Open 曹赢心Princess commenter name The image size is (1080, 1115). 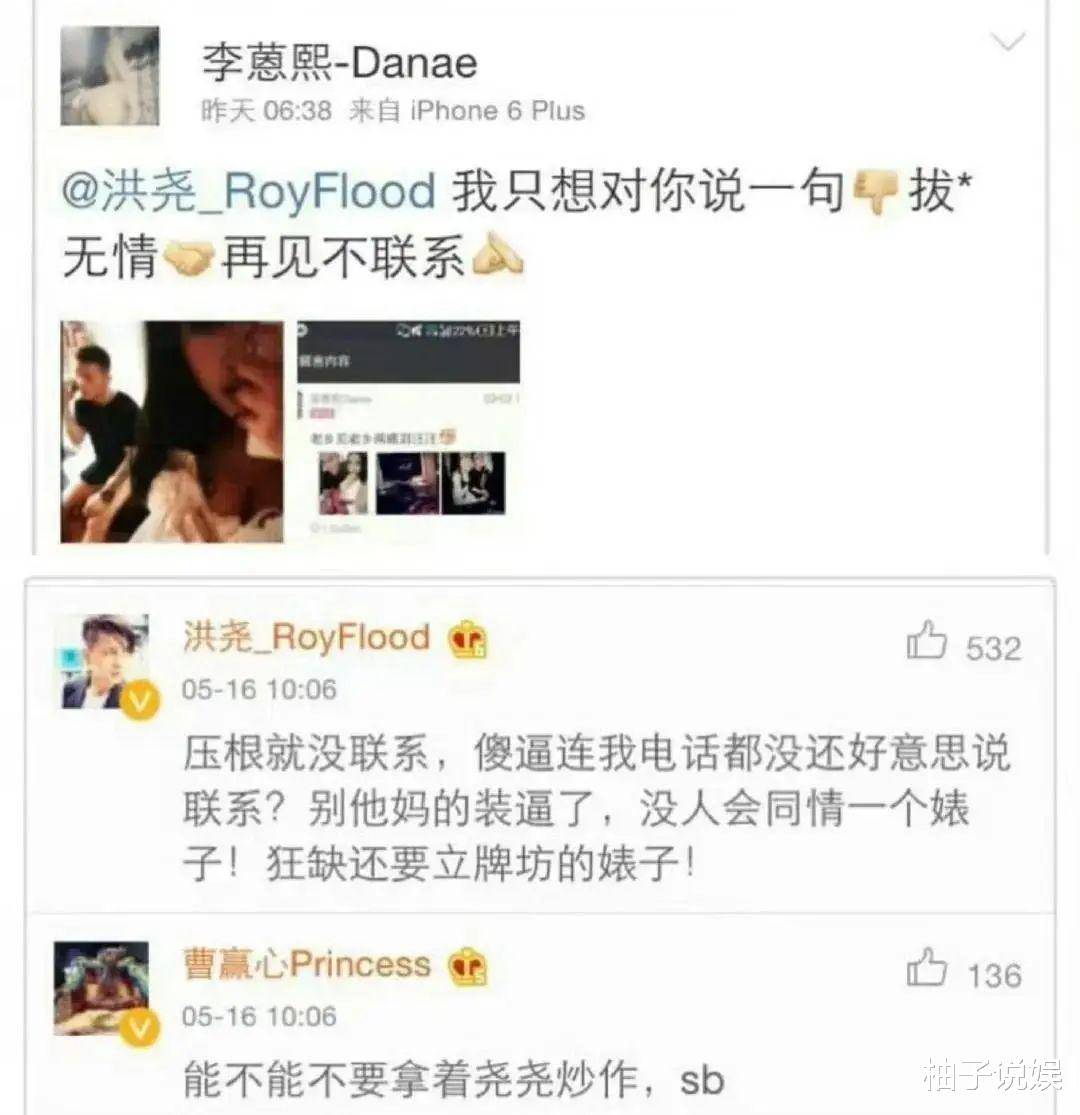coord(306,964)
